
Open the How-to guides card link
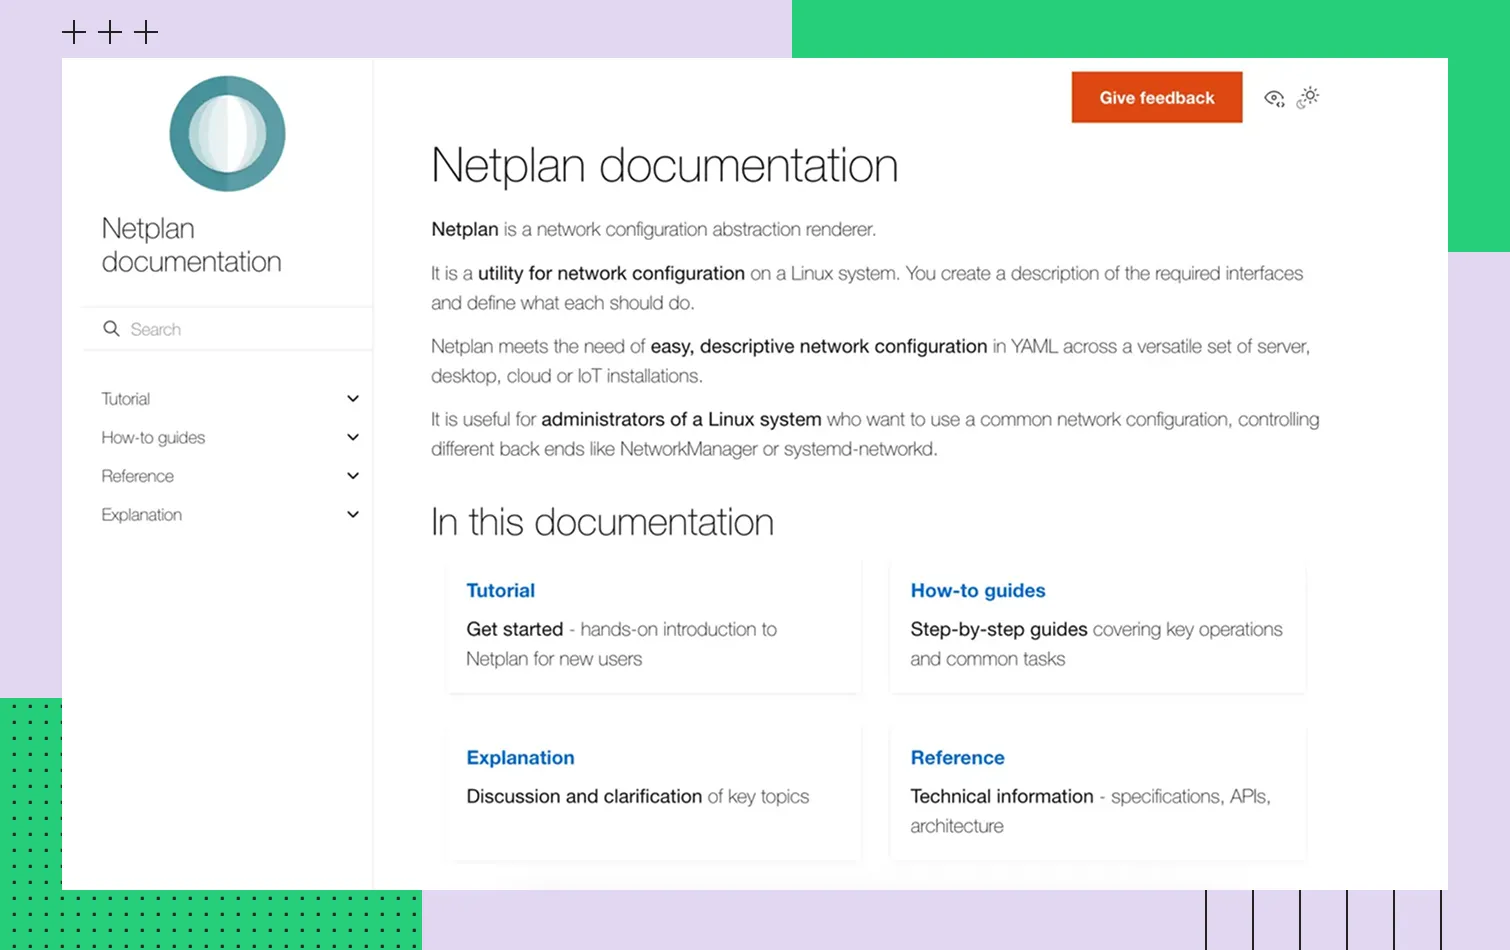point(978,590)
